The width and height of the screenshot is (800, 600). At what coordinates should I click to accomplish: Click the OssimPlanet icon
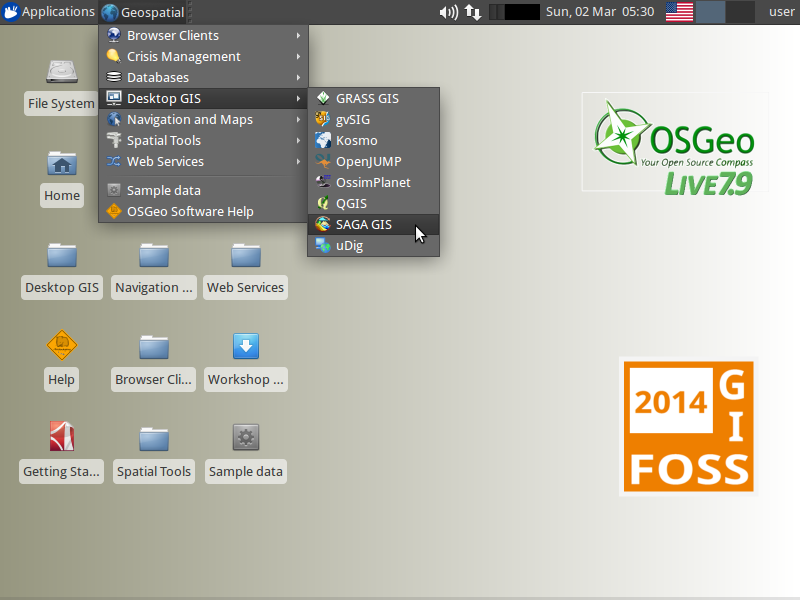322,182
